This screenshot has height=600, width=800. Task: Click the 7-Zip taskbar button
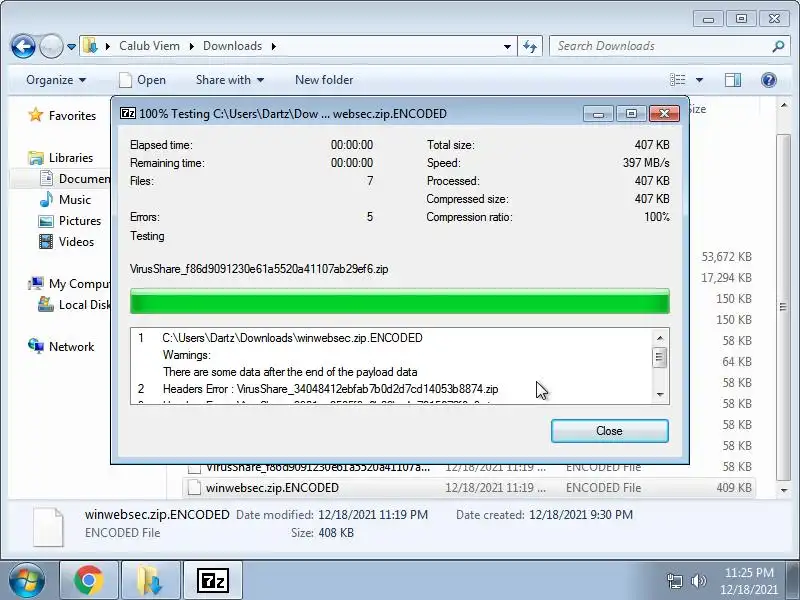point(213,581)
